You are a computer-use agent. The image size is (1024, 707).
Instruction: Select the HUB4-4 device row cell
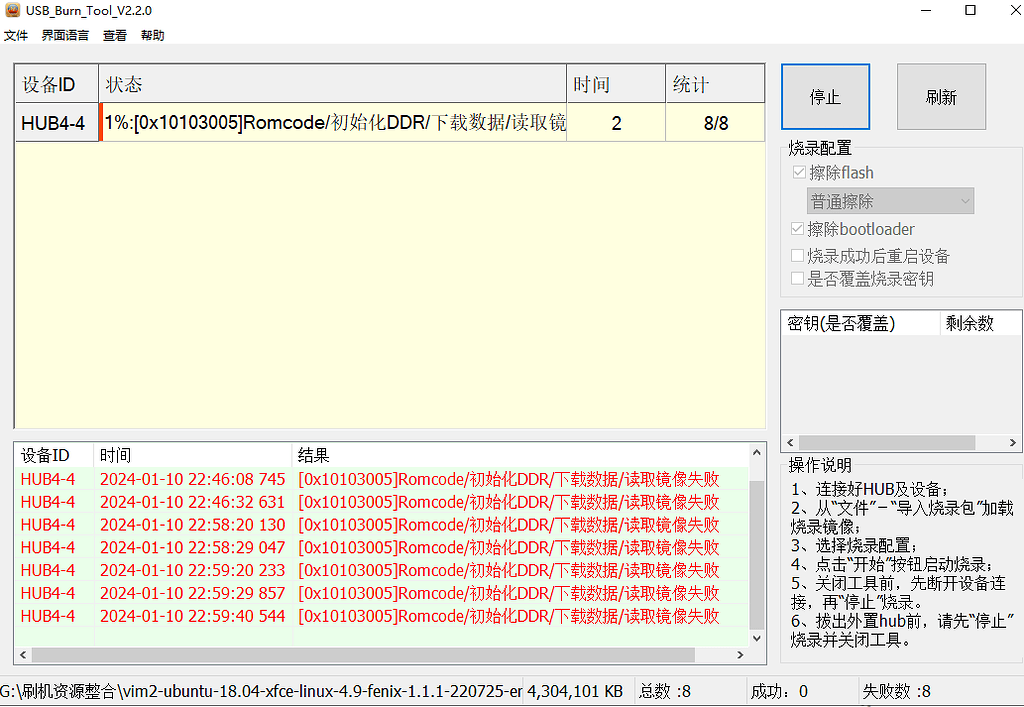tap(57, 123)
